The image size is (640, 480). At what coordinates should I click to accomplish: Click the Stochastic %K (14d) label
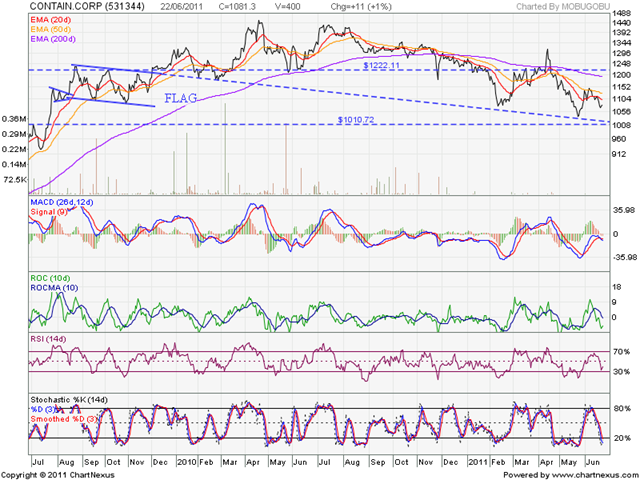(69, 400)
